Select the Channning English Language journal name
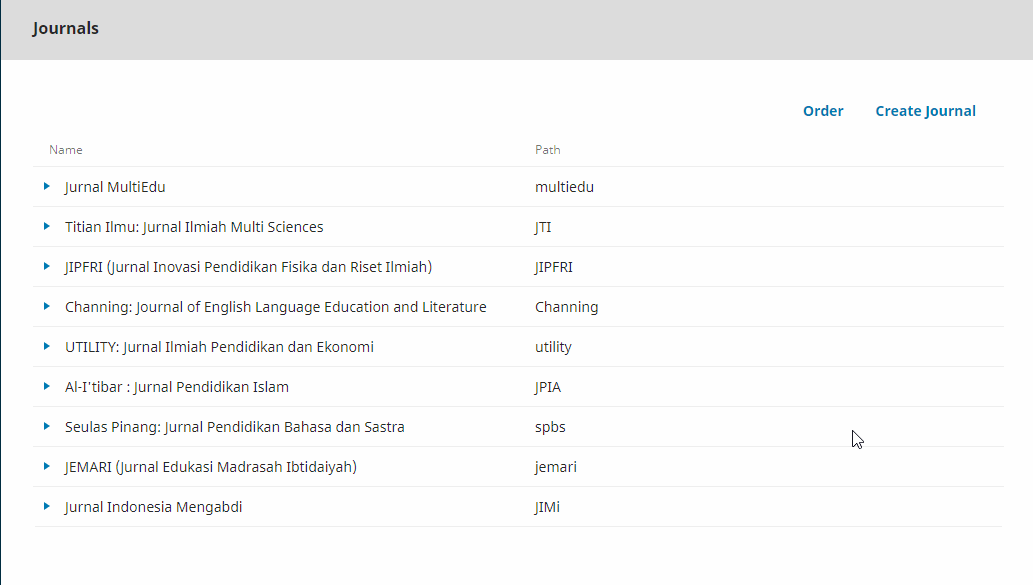This screenshot has width=1033, height=585. (x=275, y=307)
